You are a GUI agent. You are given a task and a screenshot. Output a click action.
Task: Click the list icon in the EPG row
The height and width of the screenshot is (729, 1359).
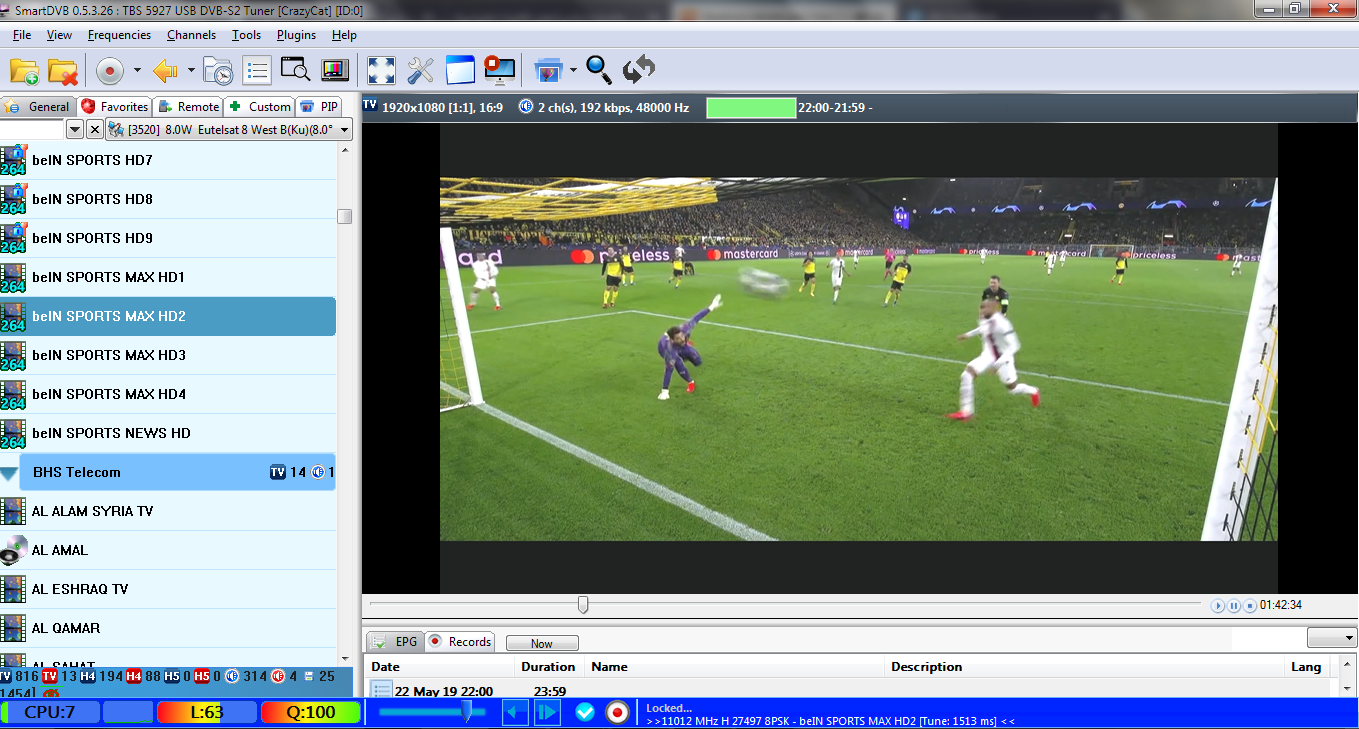pos(381,690)
